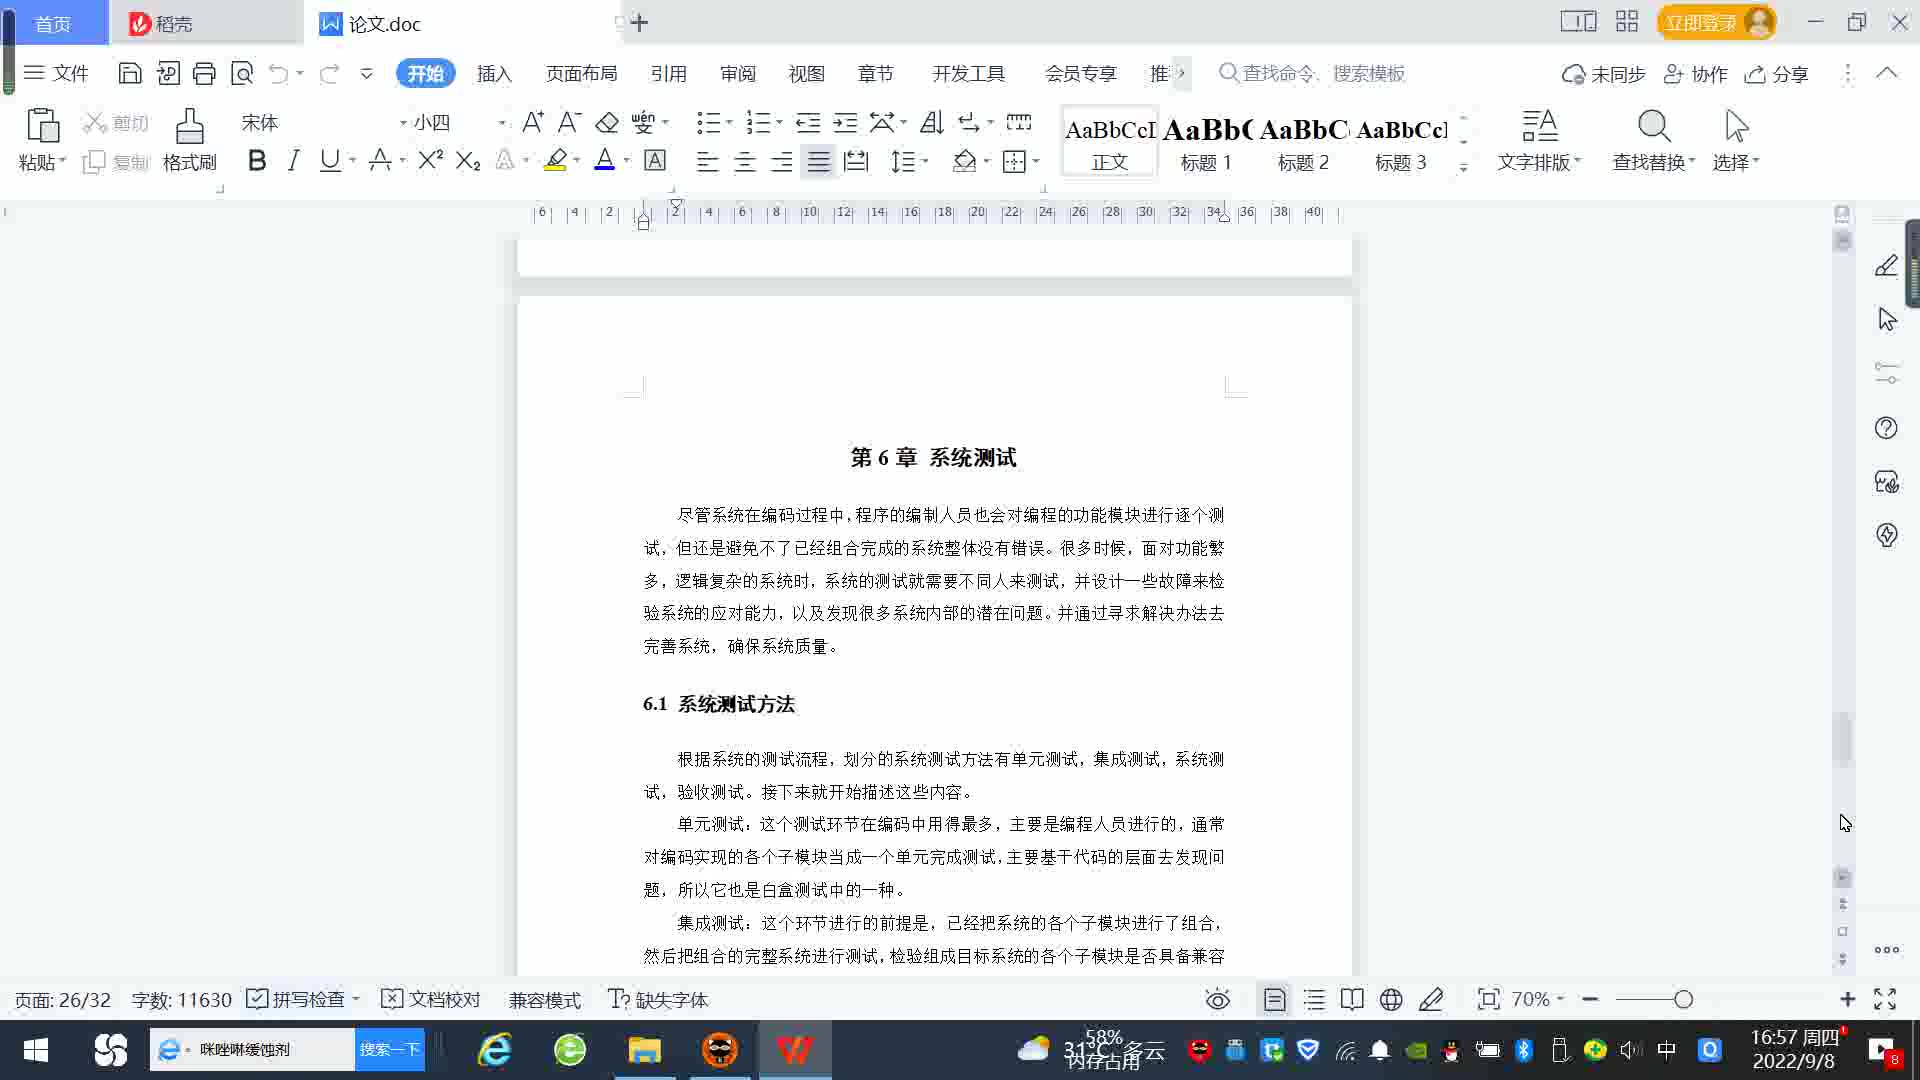Open the 文件 menu
Screen dimensions: 1920x1080
click(56, 73)
